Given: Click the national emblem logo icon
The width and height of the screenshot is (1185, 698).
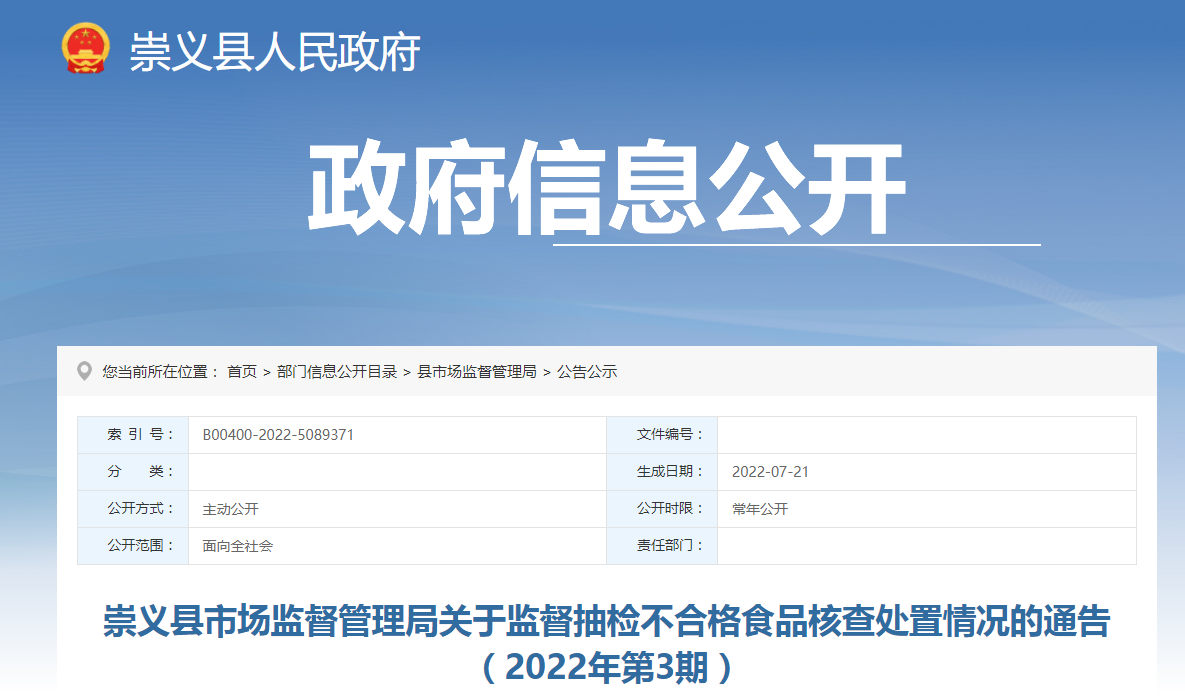Looking at the screenshot, I should (85, 48).
